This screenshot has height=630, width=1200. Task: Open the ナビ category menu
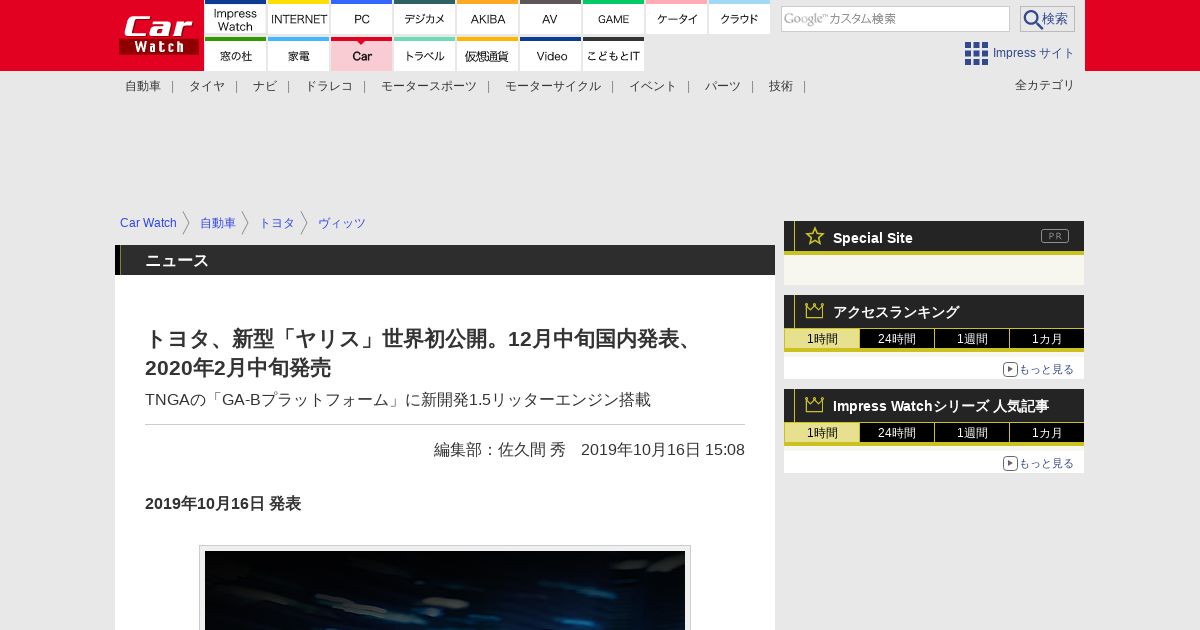pyautogui.click(x=265, y=86)
